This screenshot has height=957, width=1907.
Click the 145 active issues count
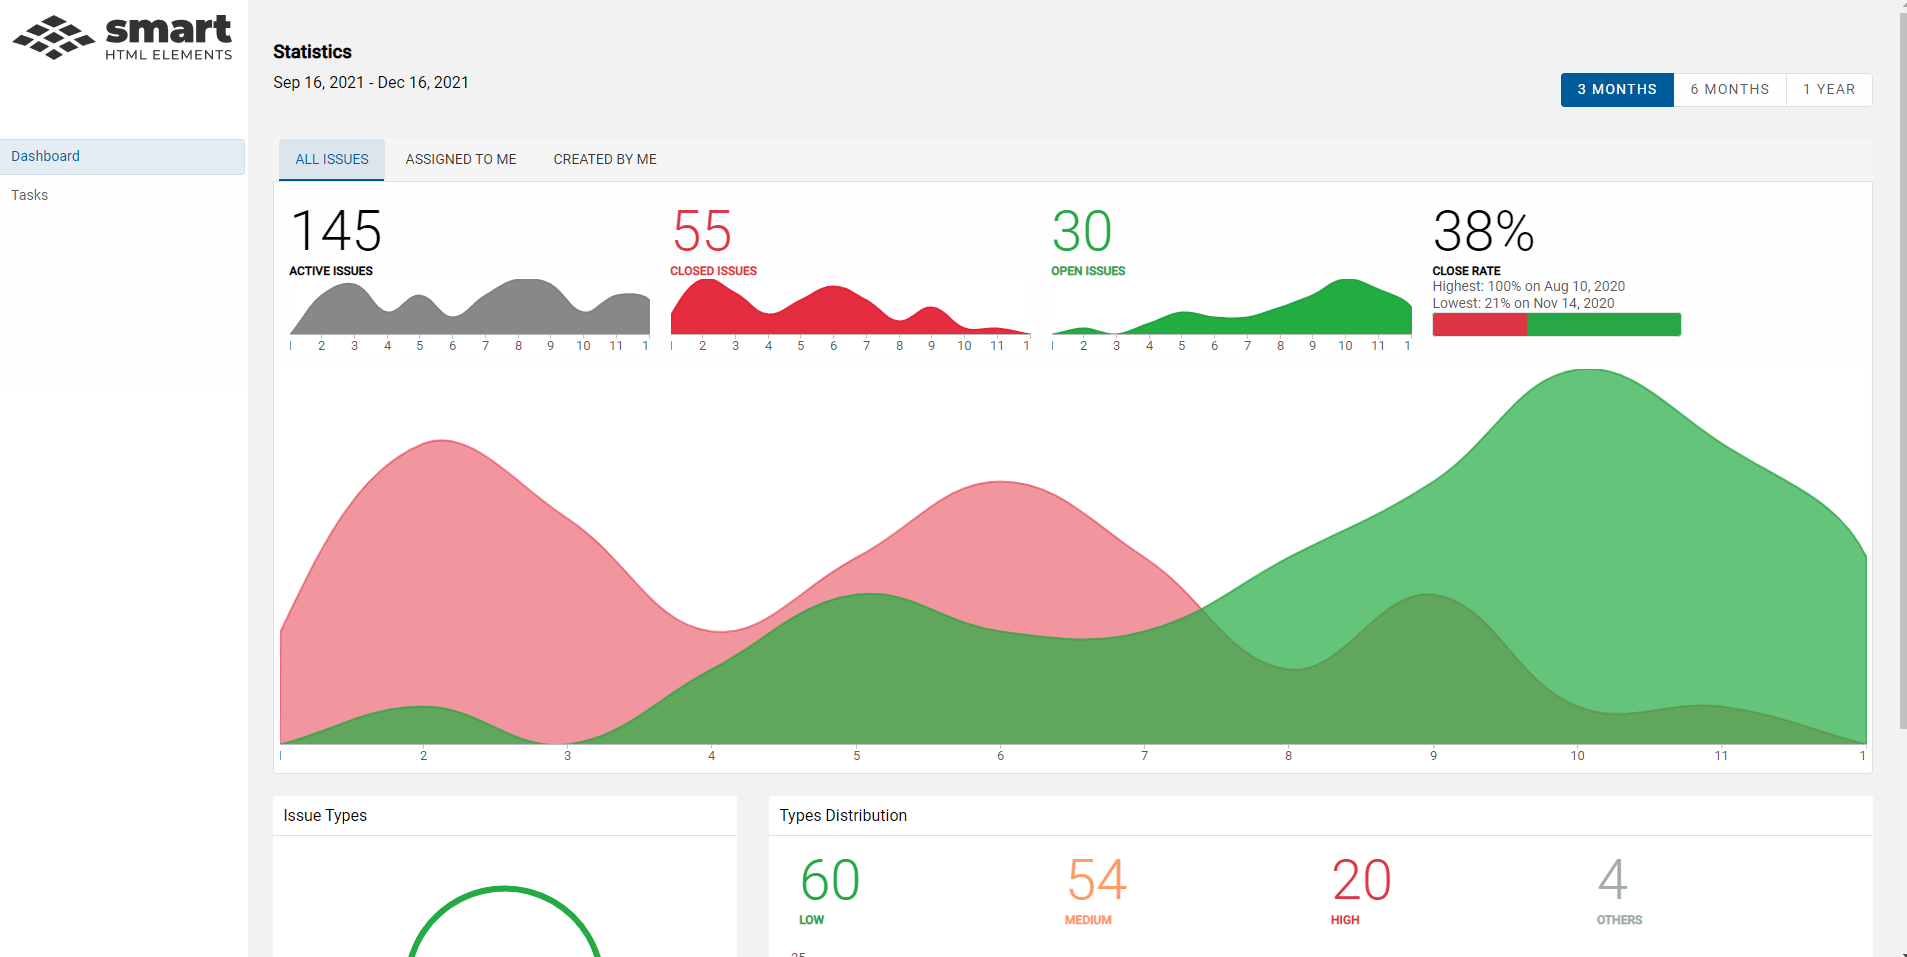click(336, 231)
